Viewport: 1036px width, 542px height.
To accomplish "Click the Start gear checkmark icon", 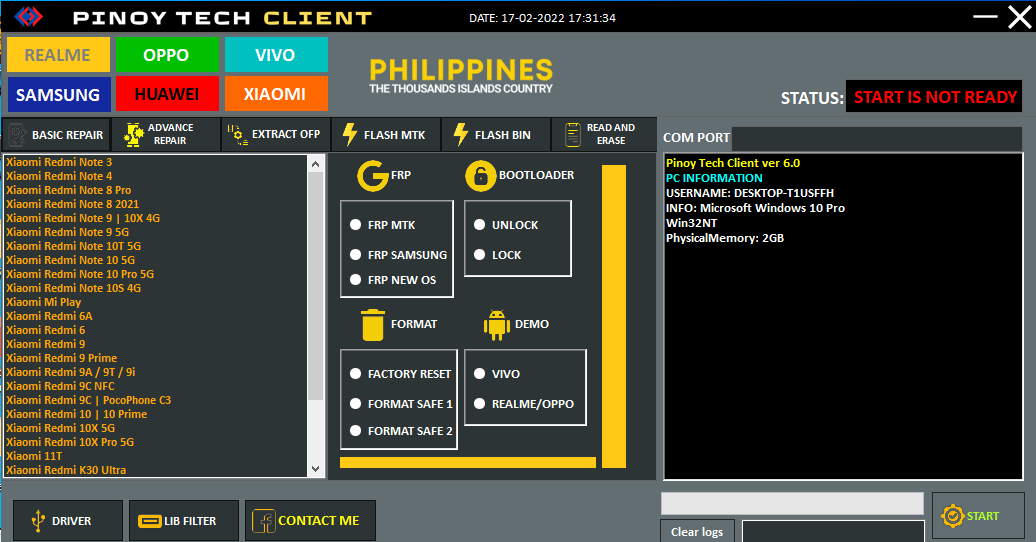I will 953,516.
